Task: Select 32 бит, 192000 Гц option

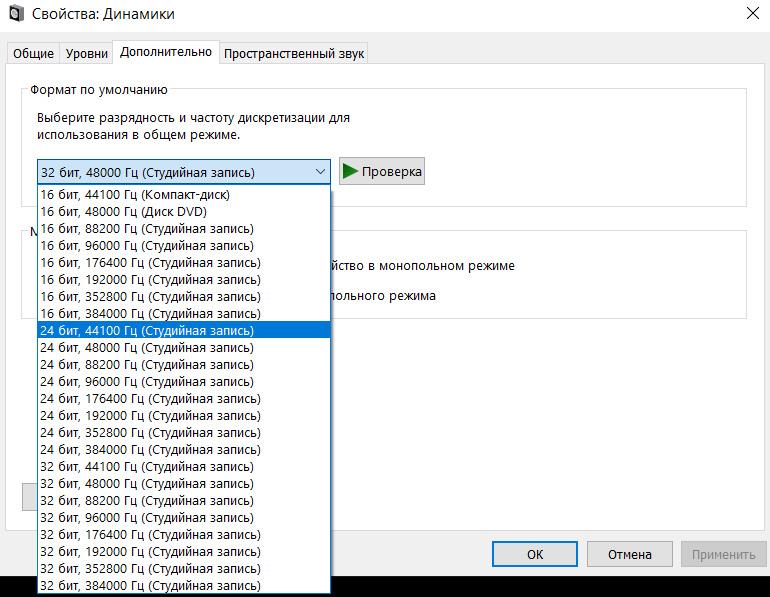Action: point(184,552)
